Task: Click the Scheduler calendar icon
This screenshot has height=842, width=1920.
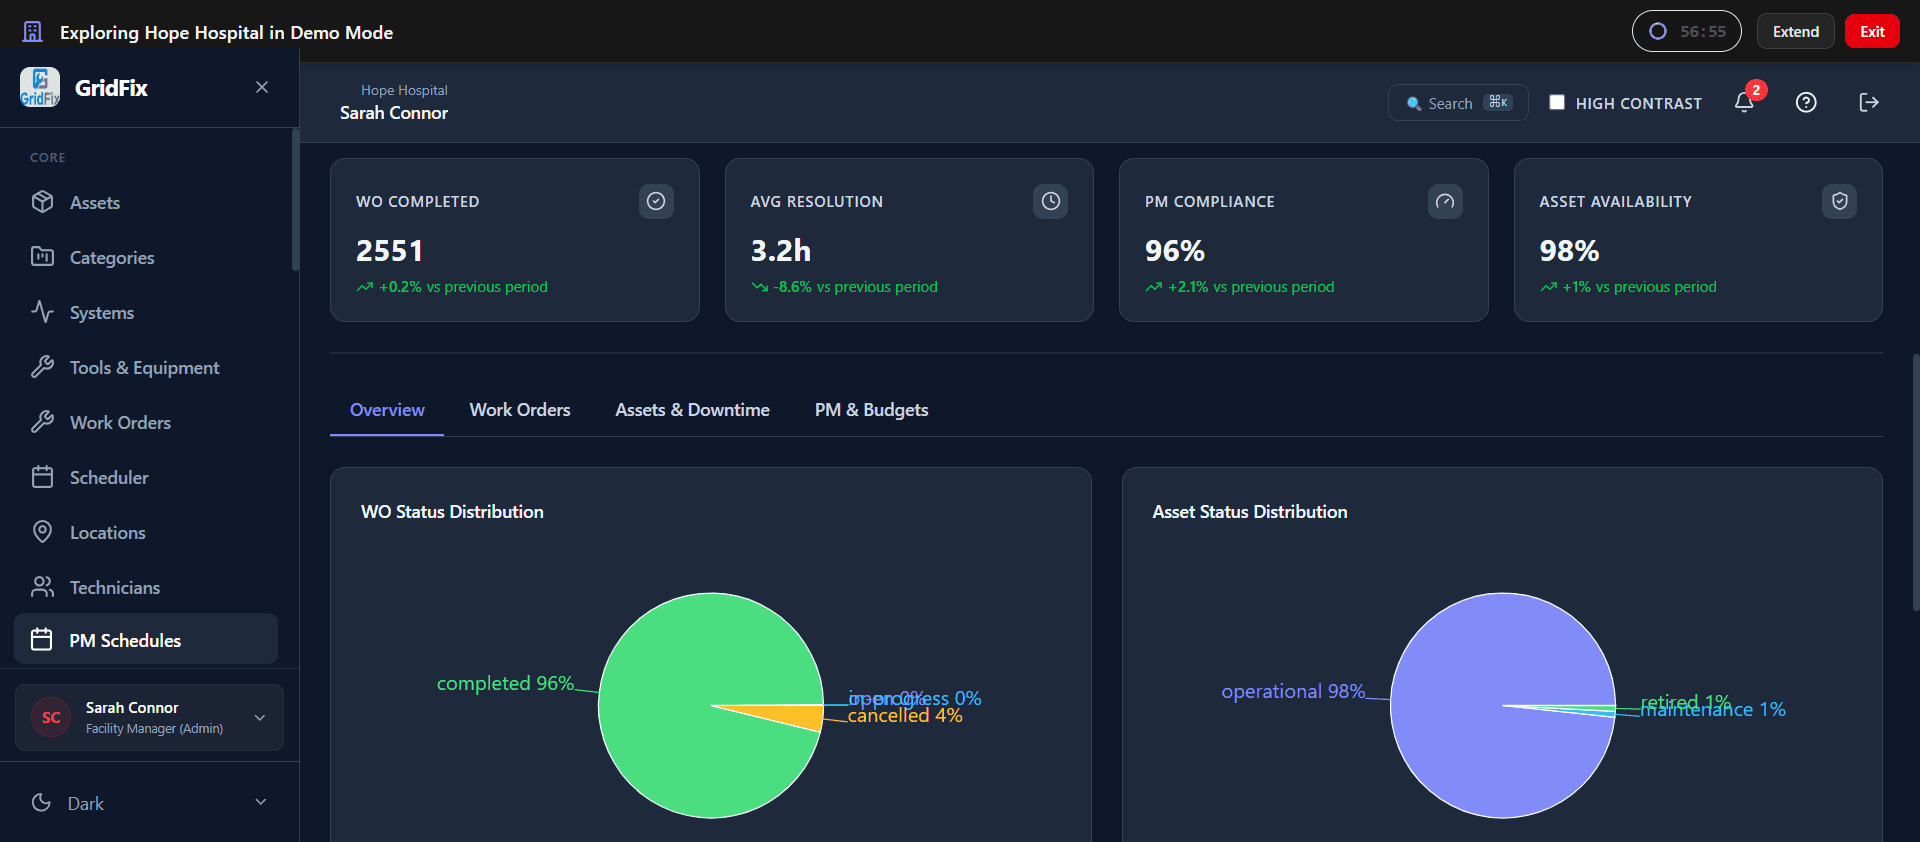Action: tap(42, 477)
